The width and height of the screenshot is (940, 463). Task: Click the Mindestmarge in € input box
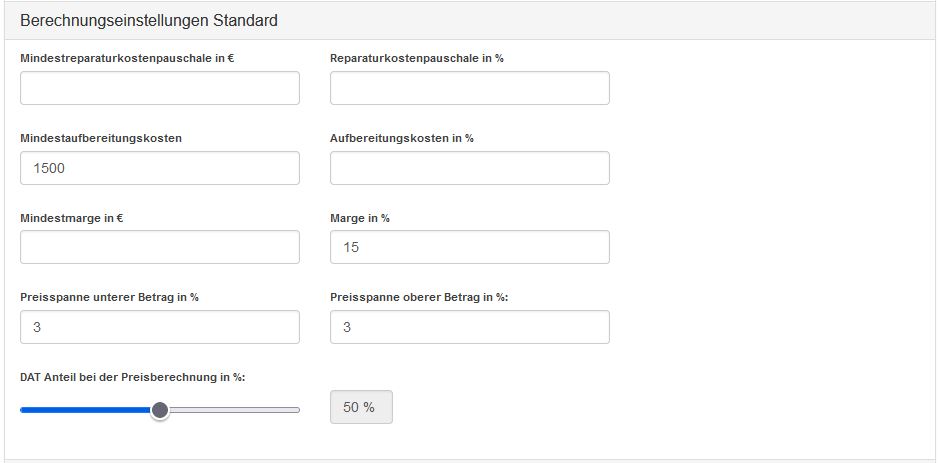[159, 247]
